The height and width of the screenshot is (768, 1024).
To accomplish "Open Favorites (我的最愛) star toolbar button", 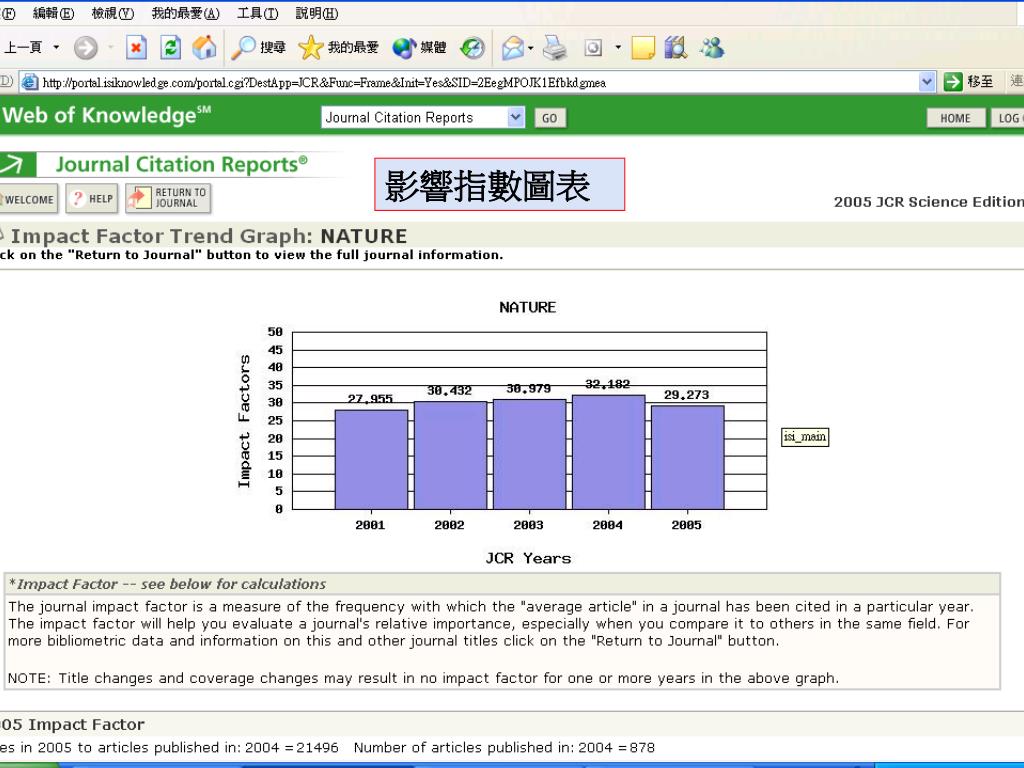I will 338,47.
